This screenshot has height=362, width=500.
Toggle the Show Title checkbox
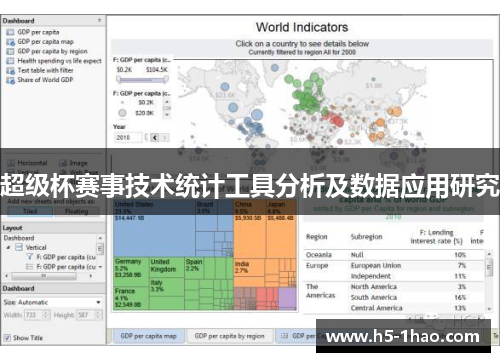pyautogui.click(x=7, y=338)
